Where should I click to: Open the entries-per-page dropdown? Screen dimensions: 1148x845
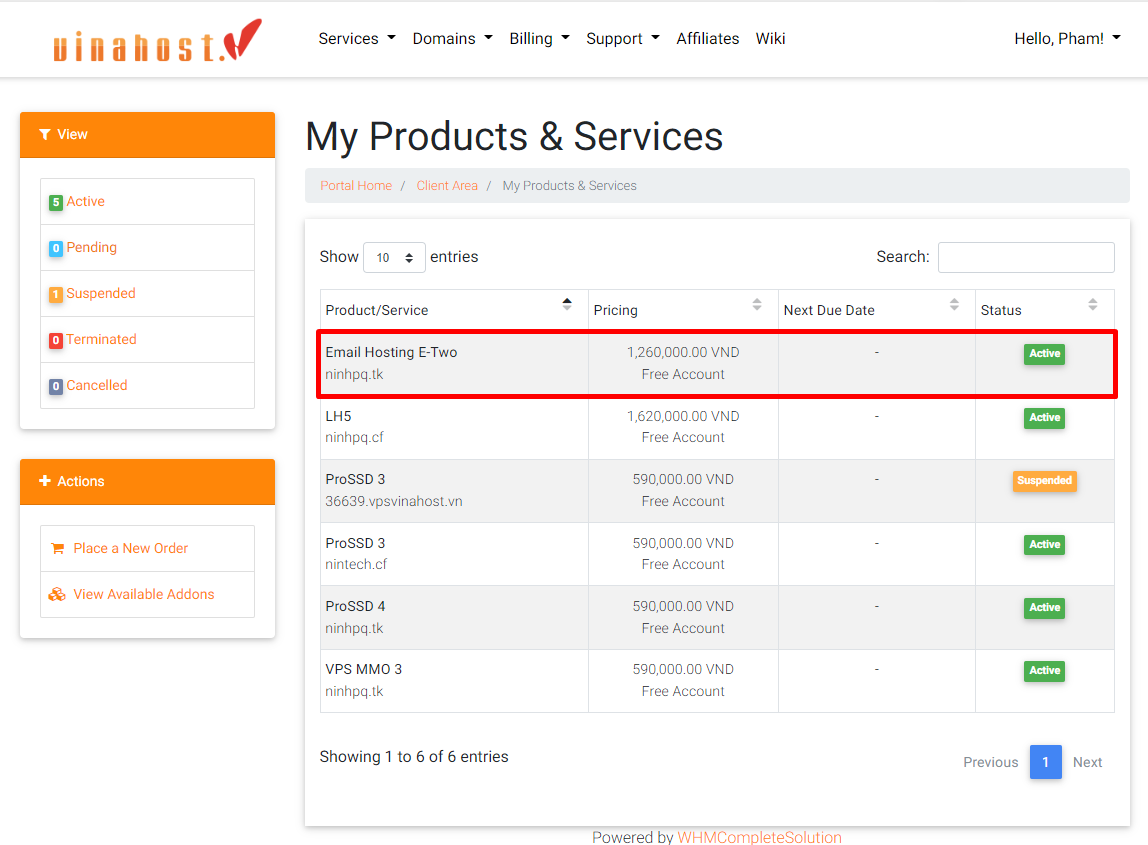(x=394, y=258)
